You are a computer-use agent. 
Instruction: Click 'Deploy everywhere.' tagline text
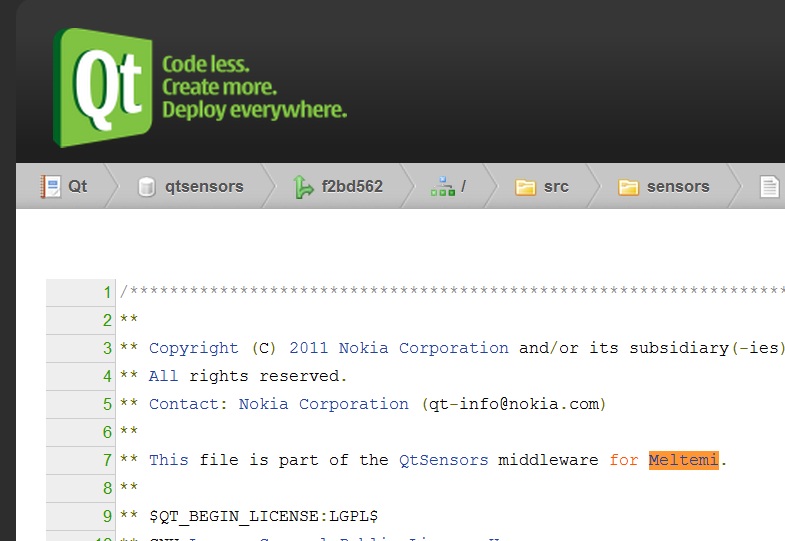(x=255, y=110)
